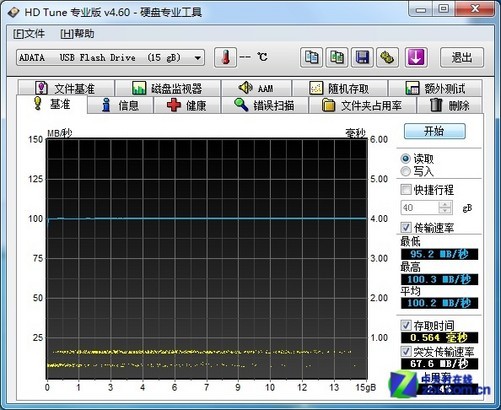Click the 67.6 MB/秒 burst rate value
501x410 pixels.
coord(439,363)
